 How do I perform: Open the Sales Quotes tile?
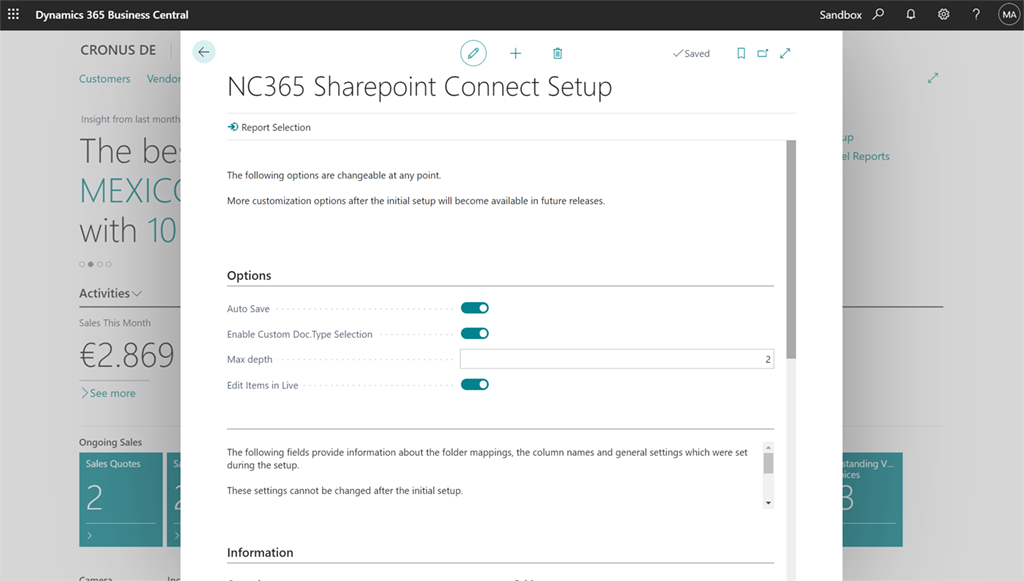tap(121, 499)
